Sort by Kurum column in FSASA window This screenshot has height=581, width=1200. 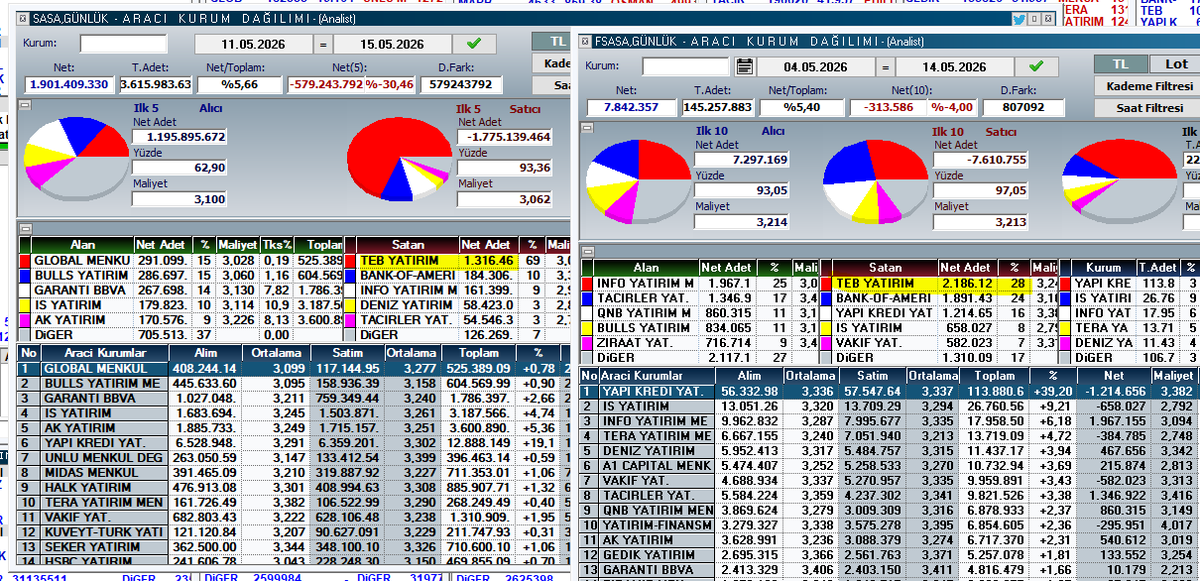(1103, 267)
